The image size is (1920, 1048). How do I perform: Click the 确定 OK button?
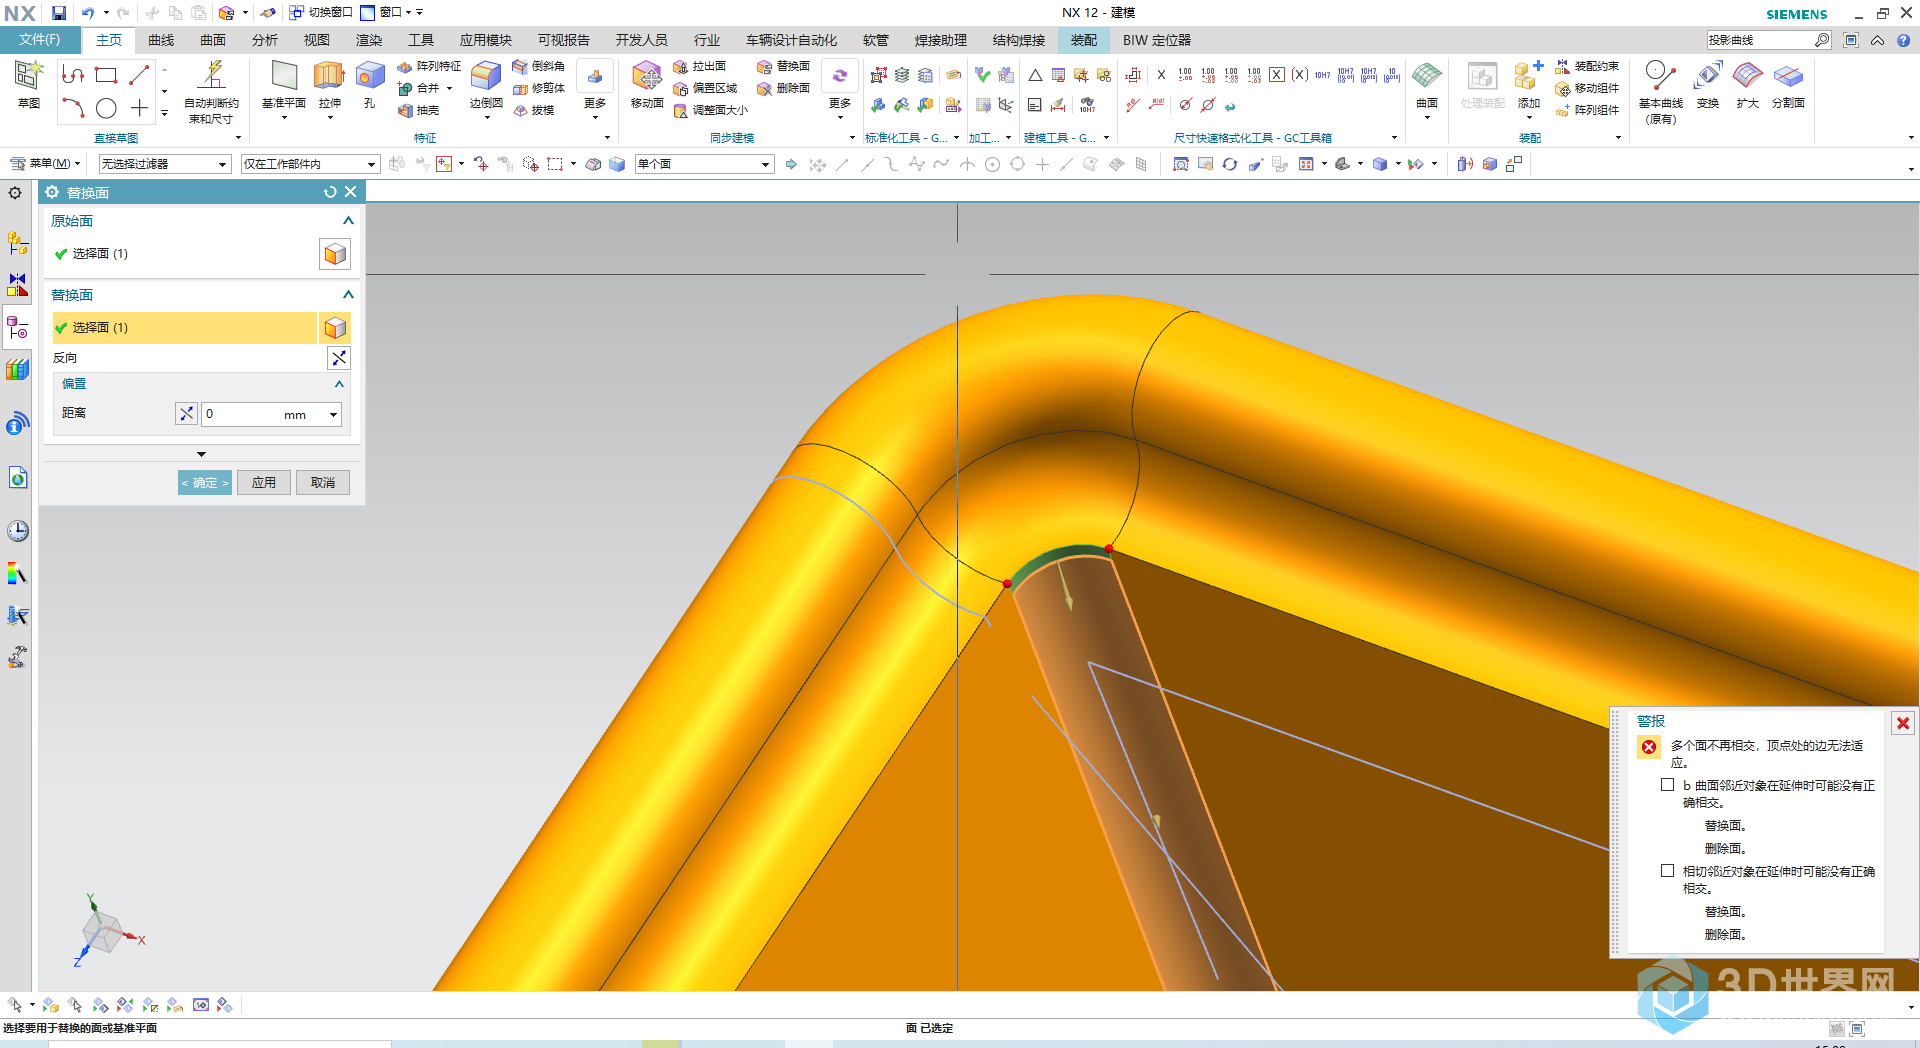[205, 483]
